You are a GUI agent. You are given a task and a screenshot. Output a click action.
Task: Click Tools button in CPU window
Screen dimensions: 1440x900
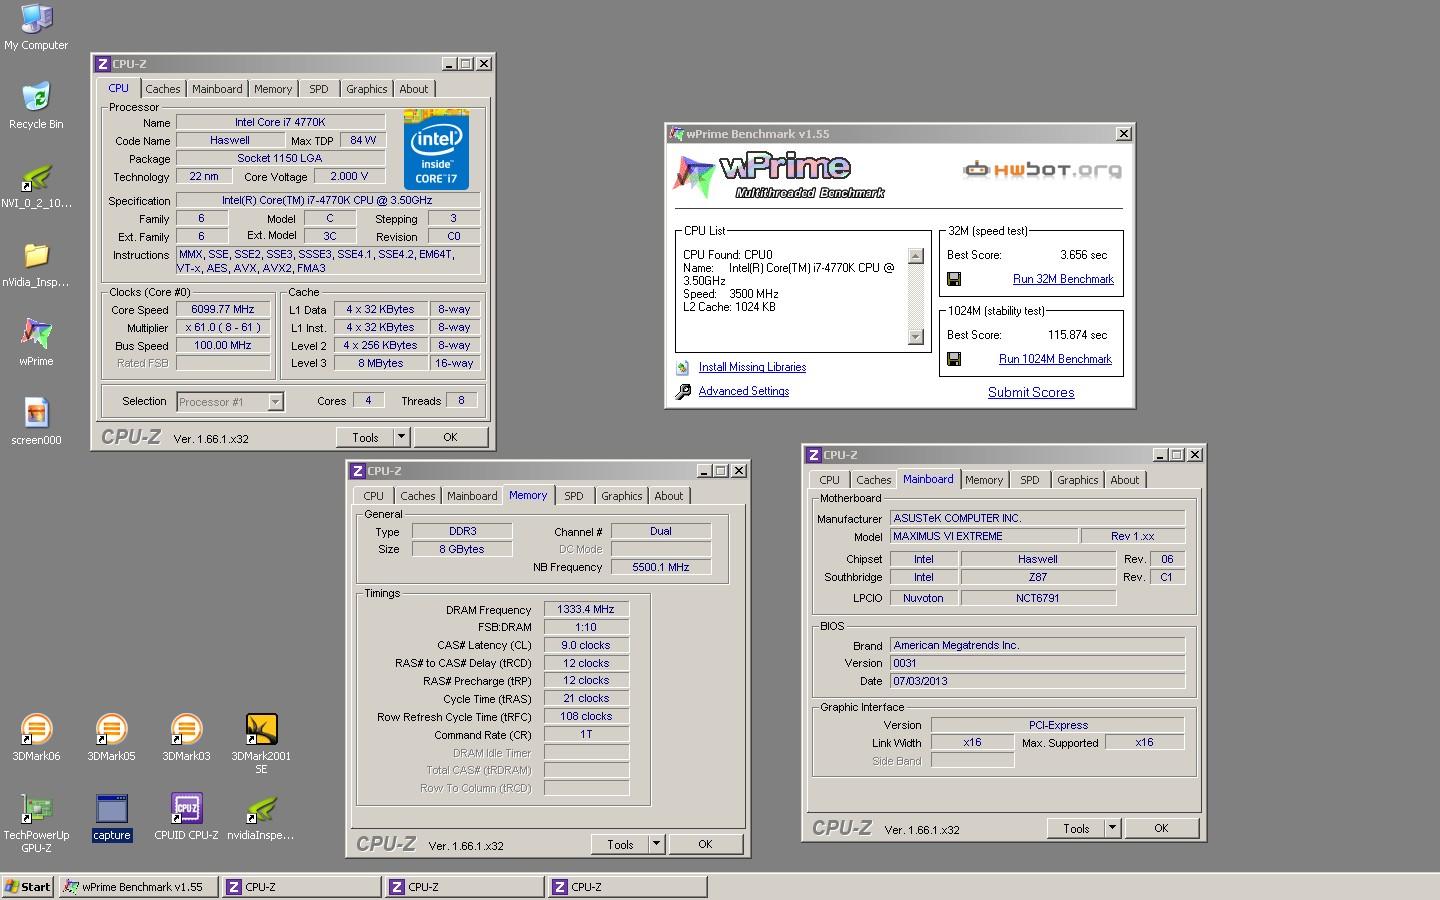(x=365, y=437)
